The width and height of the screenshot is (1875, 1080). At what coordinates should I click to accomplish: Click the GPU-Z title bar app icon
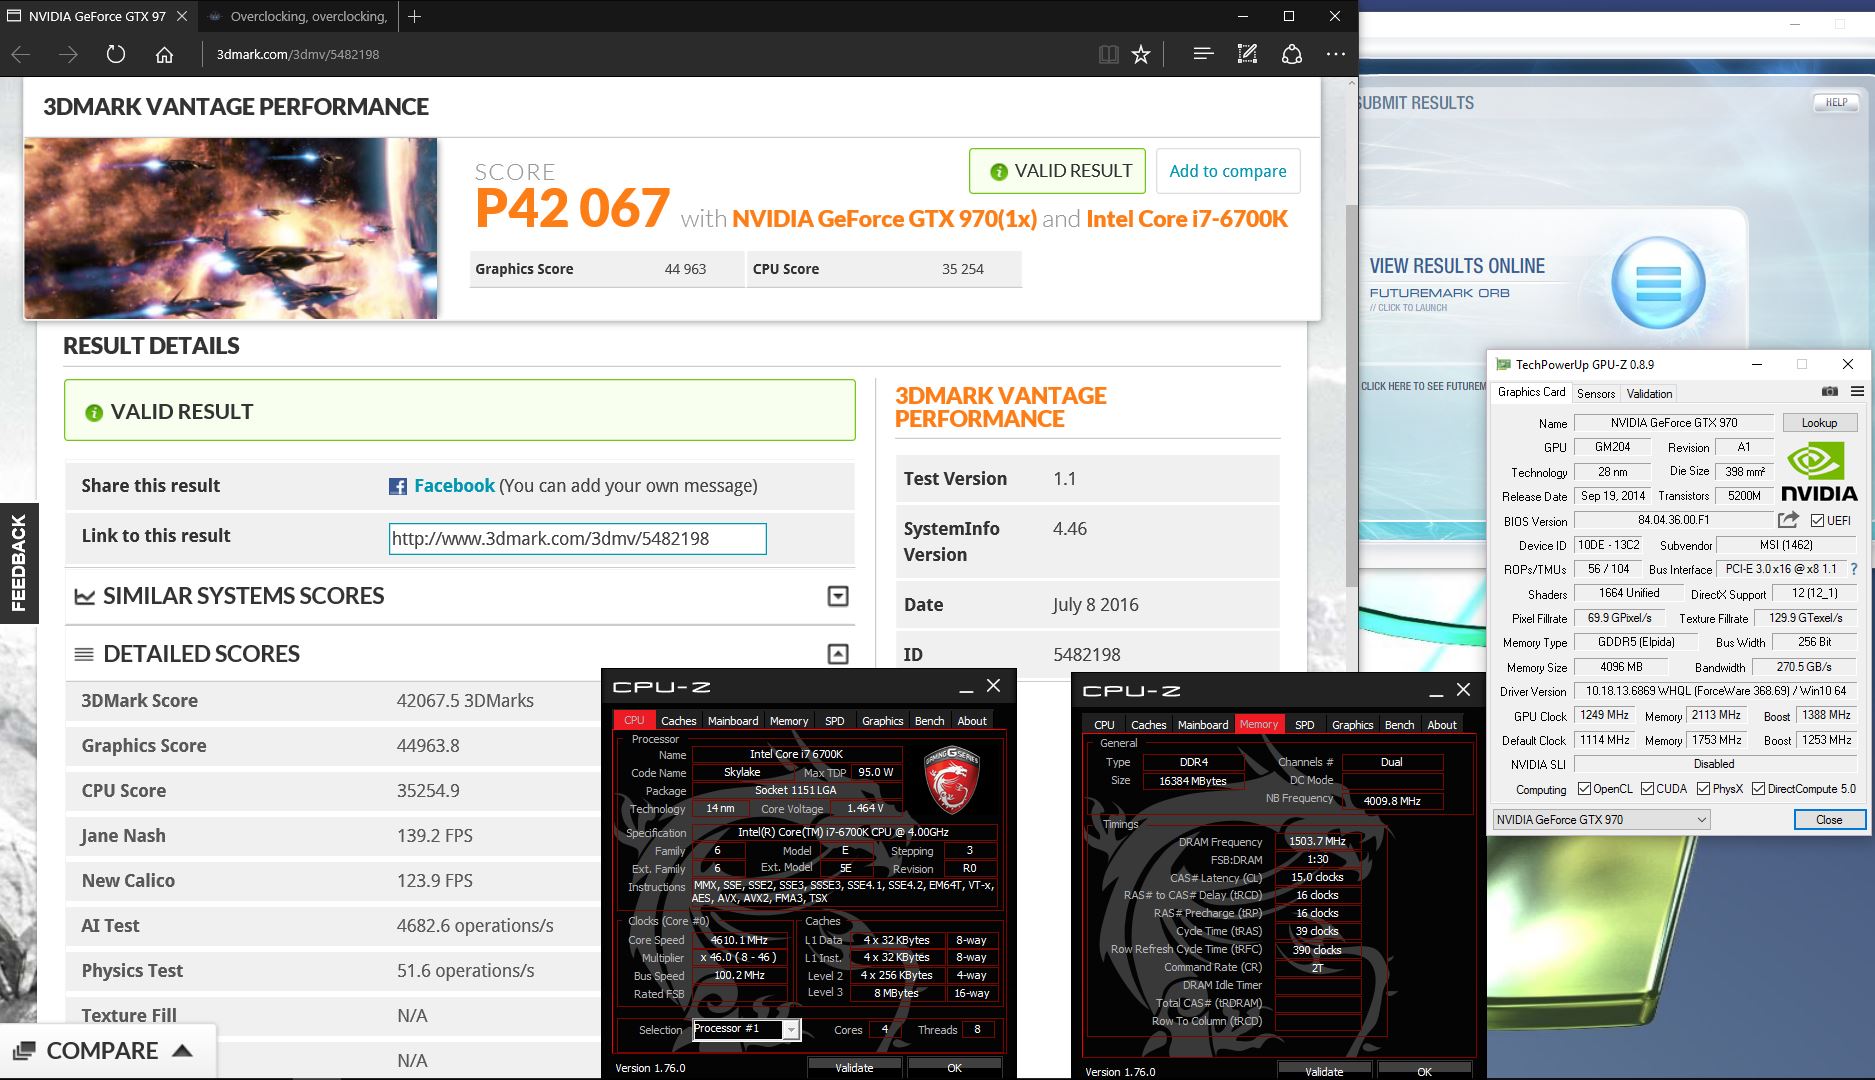(1503, 364)
